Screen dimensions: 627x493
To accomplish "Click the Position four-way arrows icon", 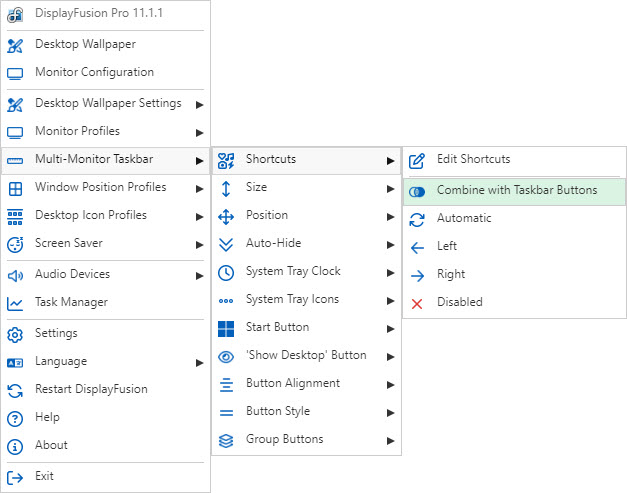I will (226, 217).
